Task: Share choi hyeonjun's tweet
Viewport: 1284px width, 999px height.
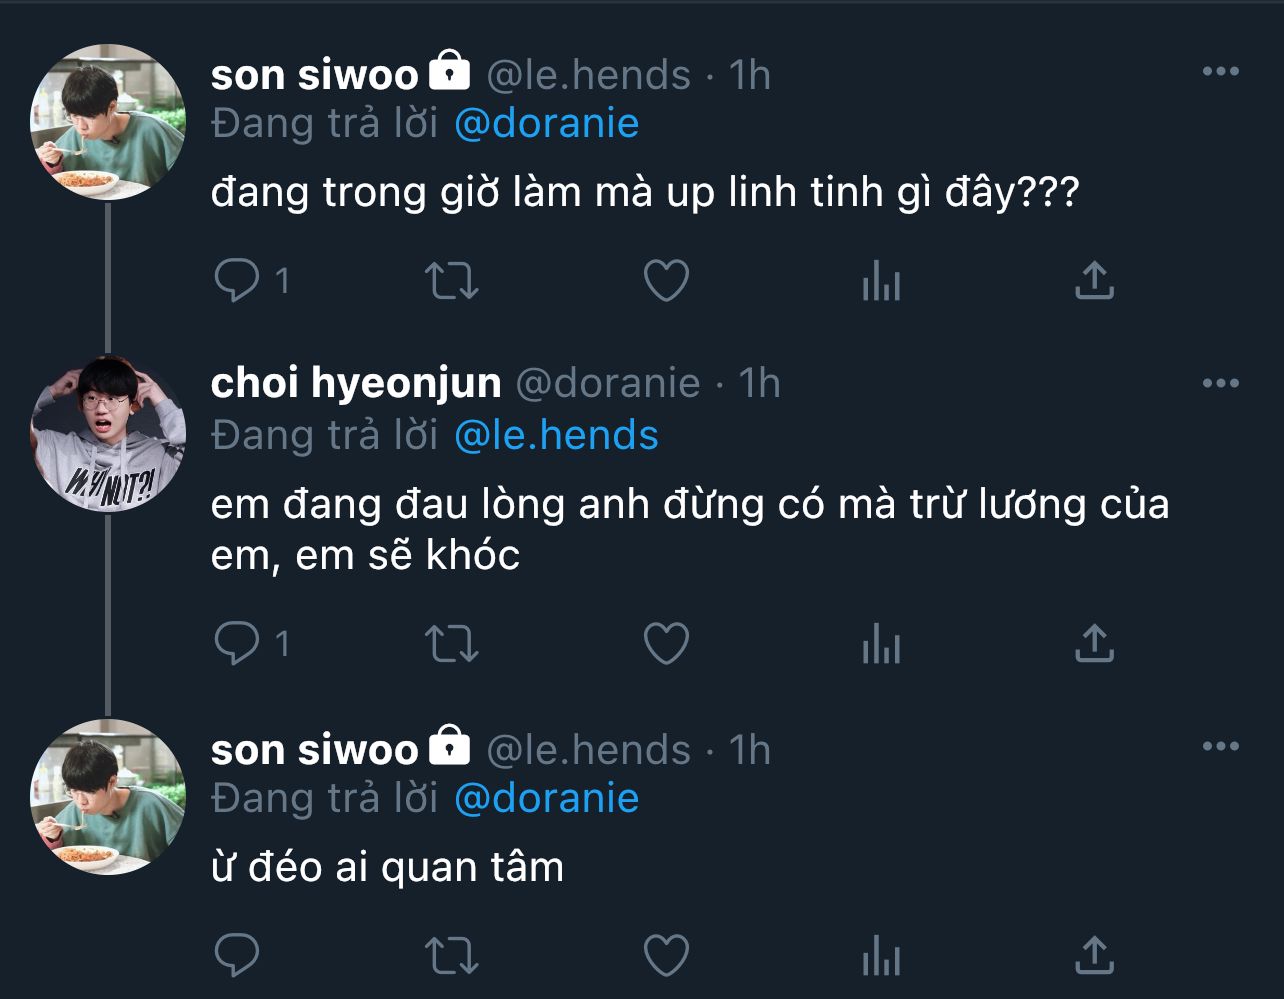Action: point(1094,644)
